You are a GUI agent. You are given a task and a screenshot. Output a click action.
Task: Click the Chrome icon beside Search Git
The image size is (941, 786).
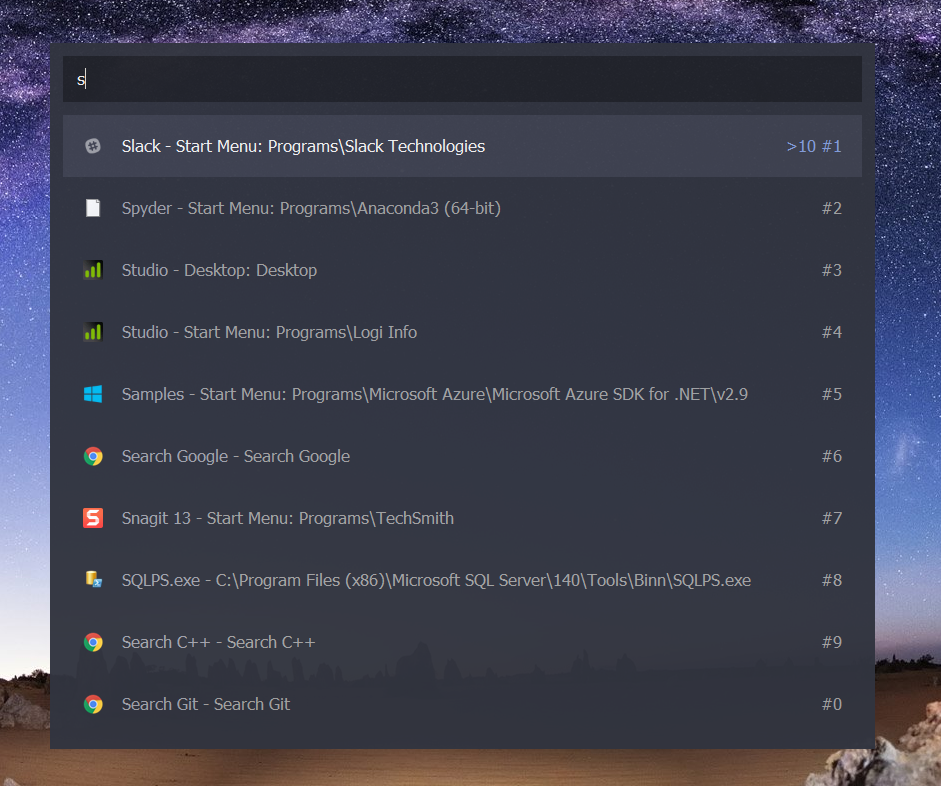pos(93,704)
